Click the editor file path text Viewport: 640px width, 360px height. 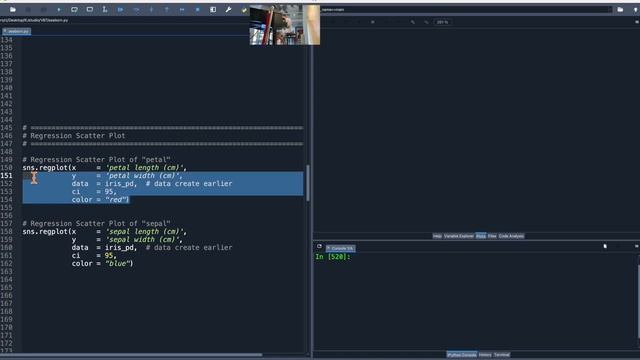tap(34, 20)
